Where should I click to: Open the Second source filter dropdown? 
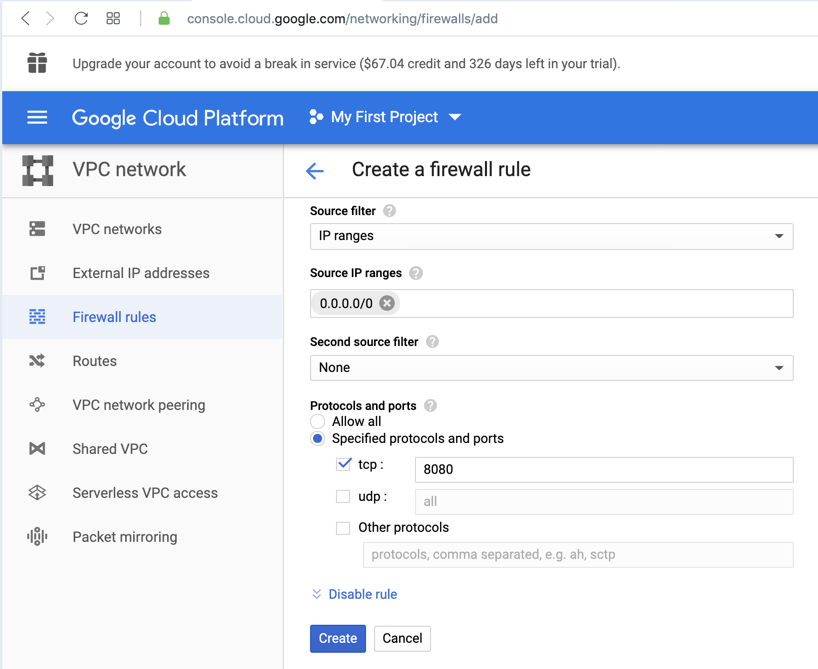[551, 368]
